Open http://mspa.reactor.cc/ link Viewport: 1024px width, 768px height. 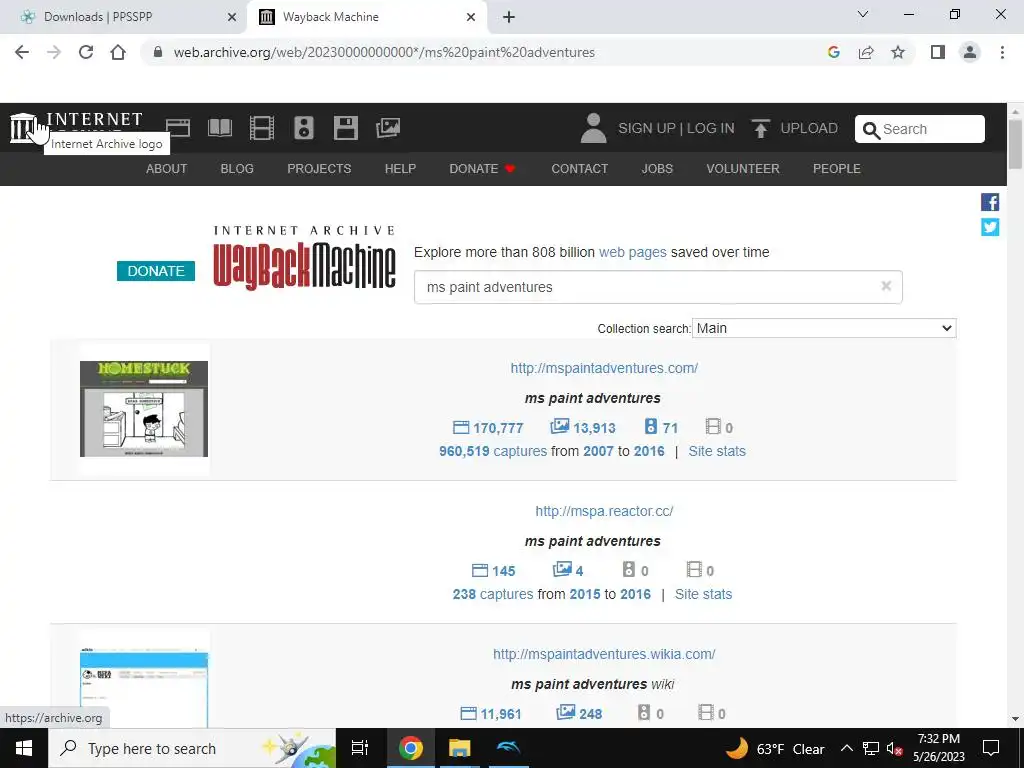pos(604,511)
